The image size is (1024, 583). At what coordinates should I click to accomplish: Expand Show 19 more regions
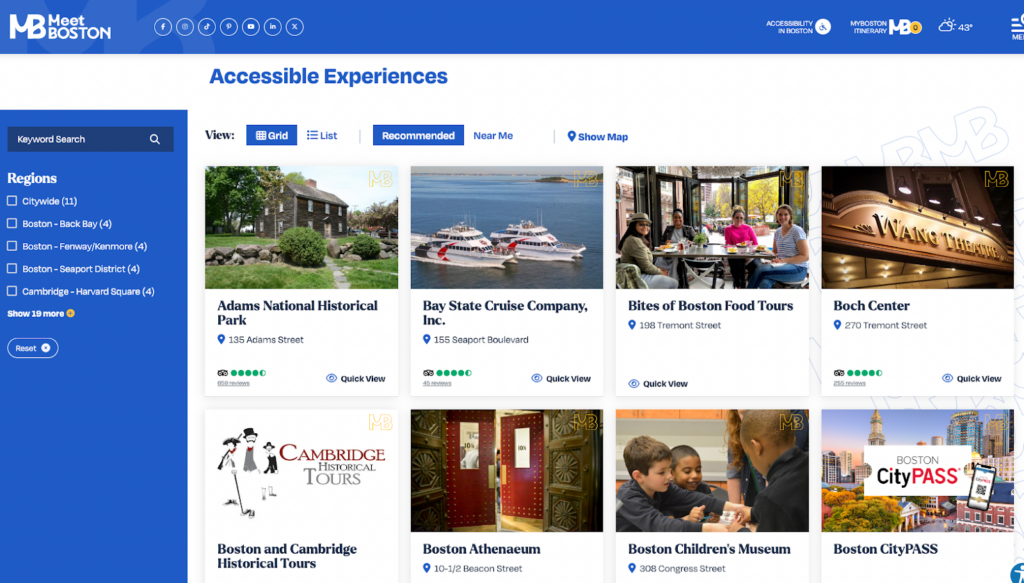40,313
